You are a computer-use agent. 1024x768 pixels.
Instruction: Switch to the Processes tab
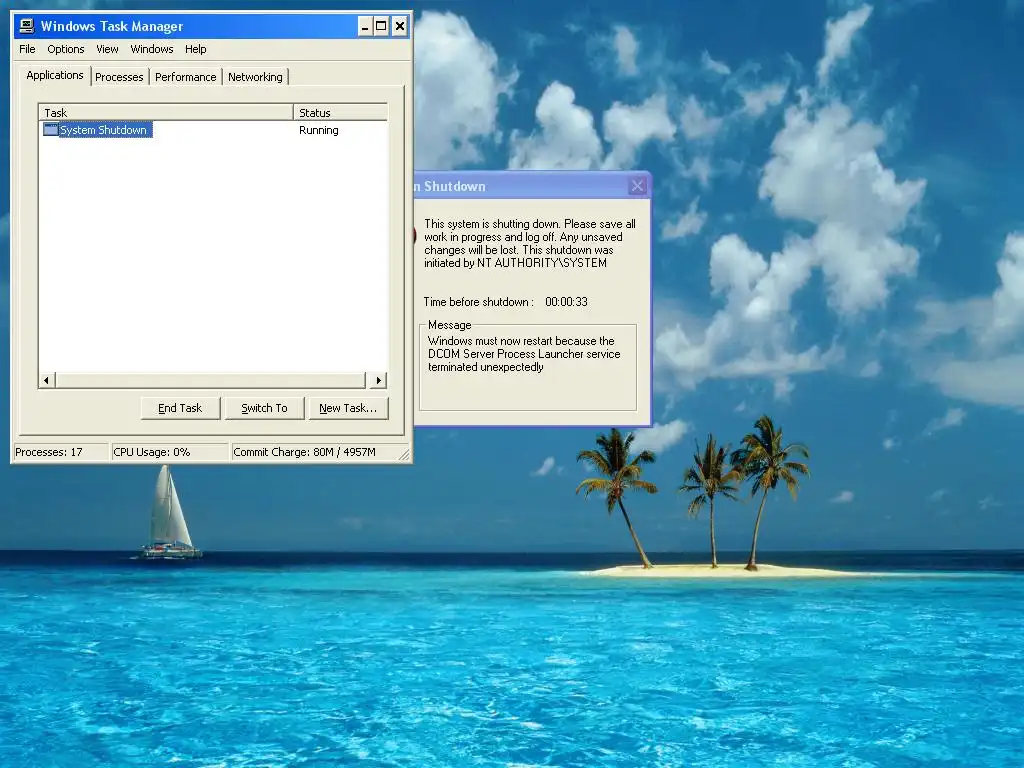pos(119,77)
